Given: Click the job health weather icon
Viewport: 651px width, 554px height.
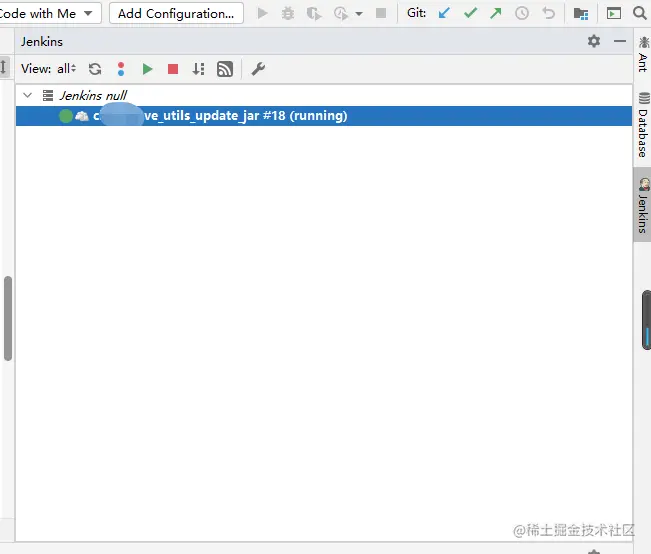Looking at the screenshot, I should click(82, 116).
